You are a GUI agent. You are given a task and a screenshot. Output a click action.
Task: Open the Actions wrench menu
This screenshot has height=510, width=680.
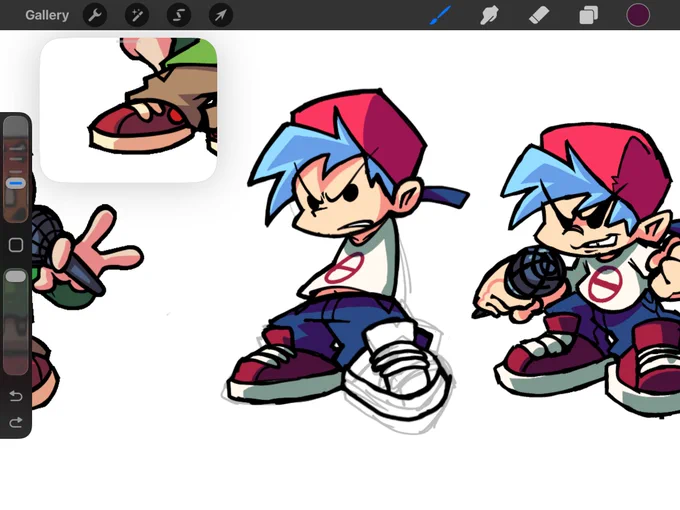point(95,15)
